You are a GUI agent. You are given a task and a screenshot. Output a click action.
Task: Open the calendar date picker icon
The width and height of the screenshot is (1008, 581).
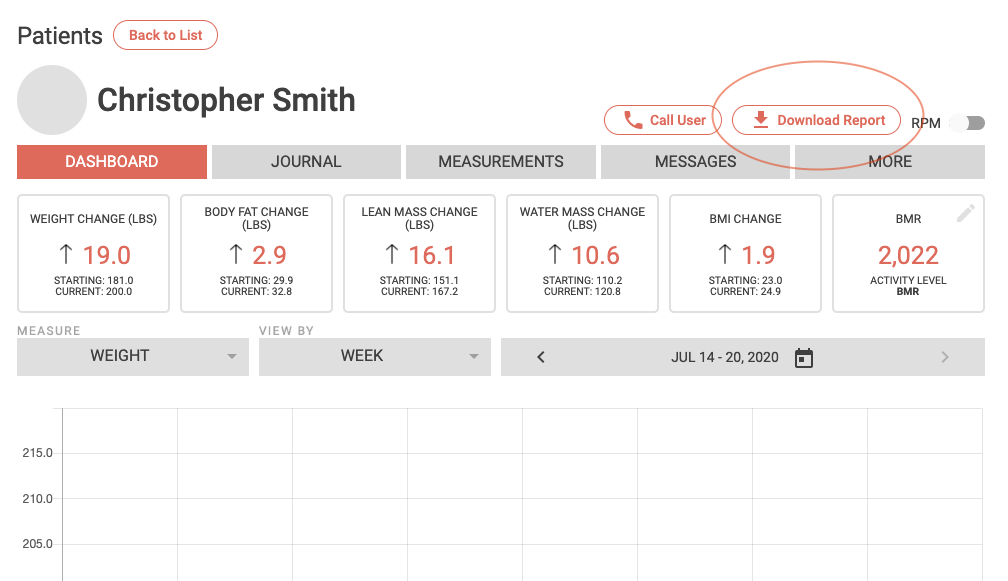tap(804, 358)
